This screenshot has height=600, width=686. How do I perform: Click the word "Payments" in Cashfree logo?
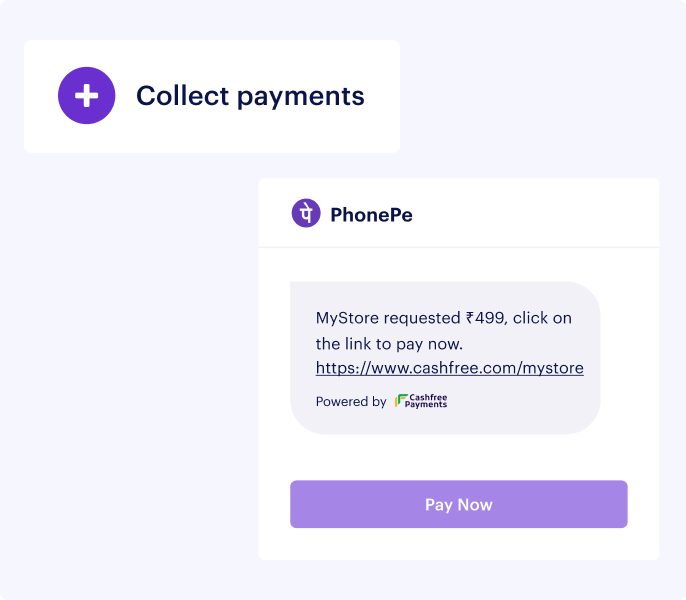point(427,405)
